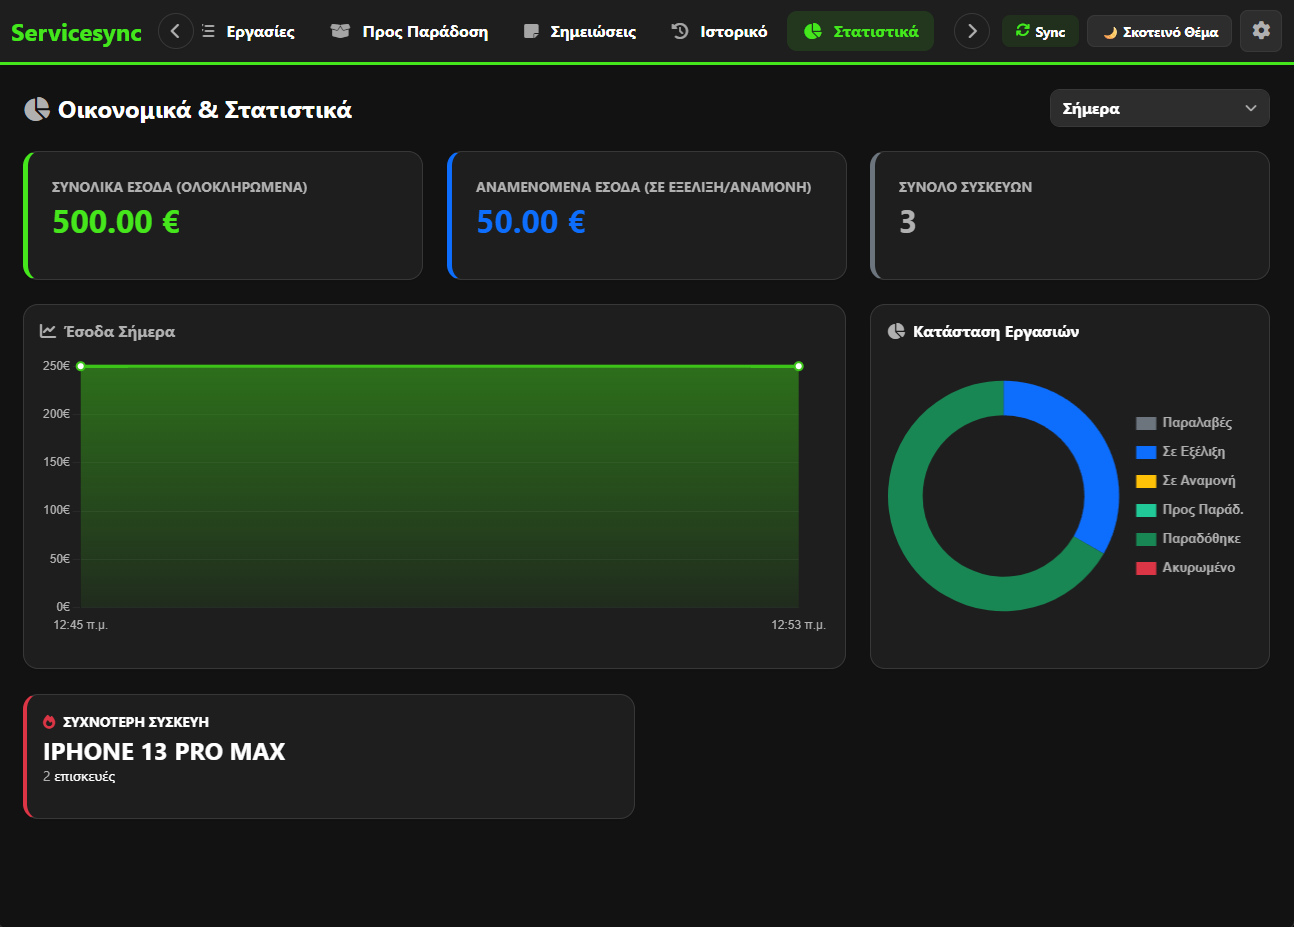1294x927 pixels.
Task: Go to the Σημειώσεις tab
Action: tap(580, 31)
